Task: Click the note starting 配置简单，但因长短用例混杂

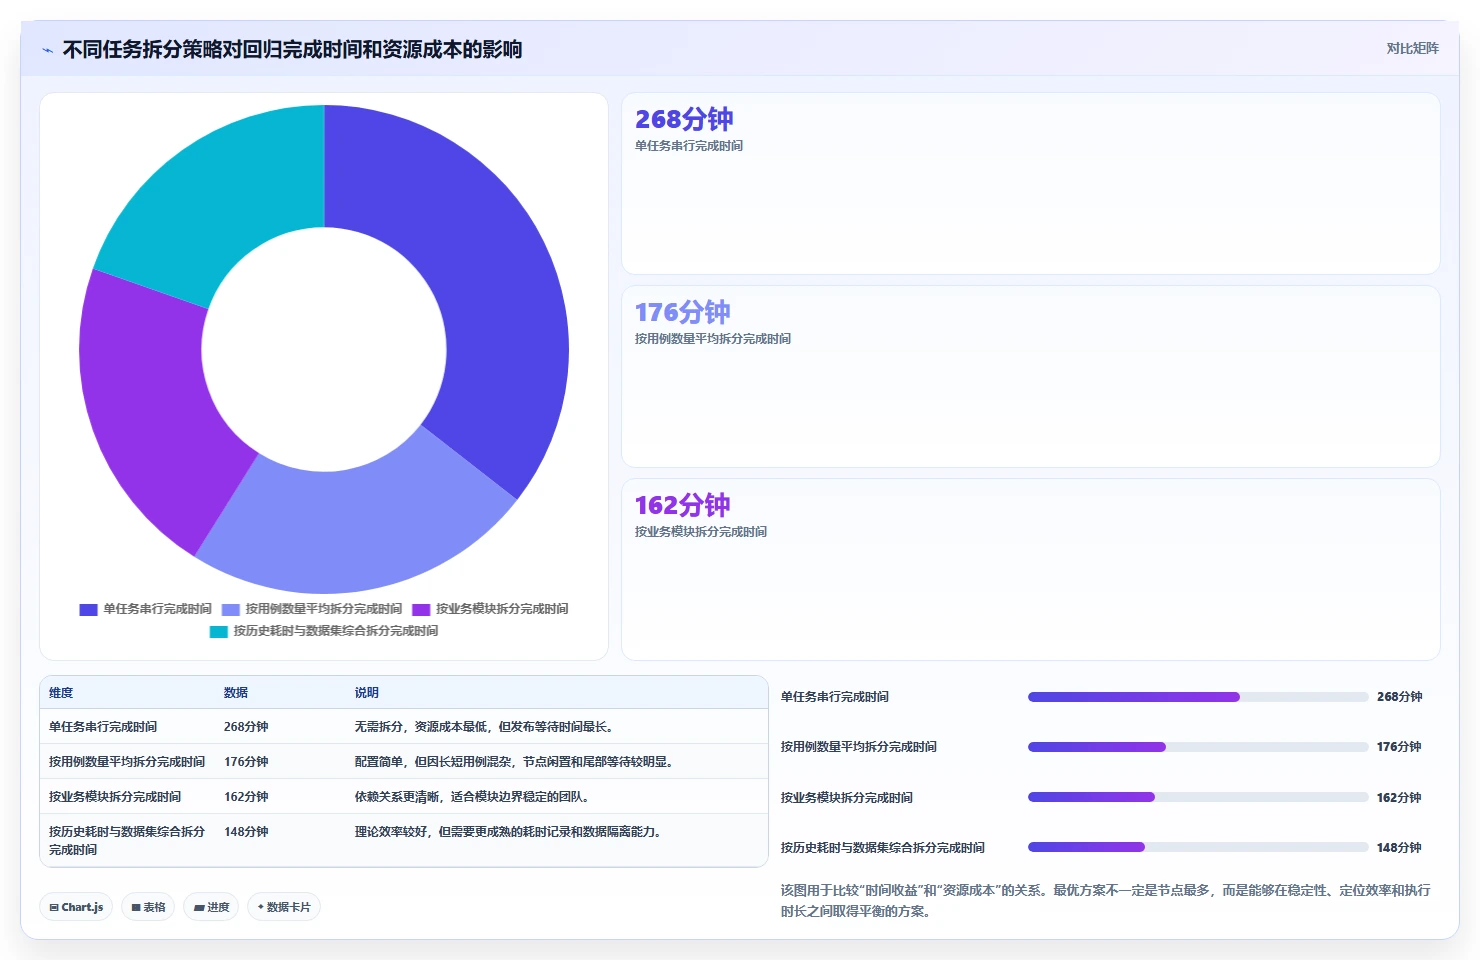Action: click(514, 762)
